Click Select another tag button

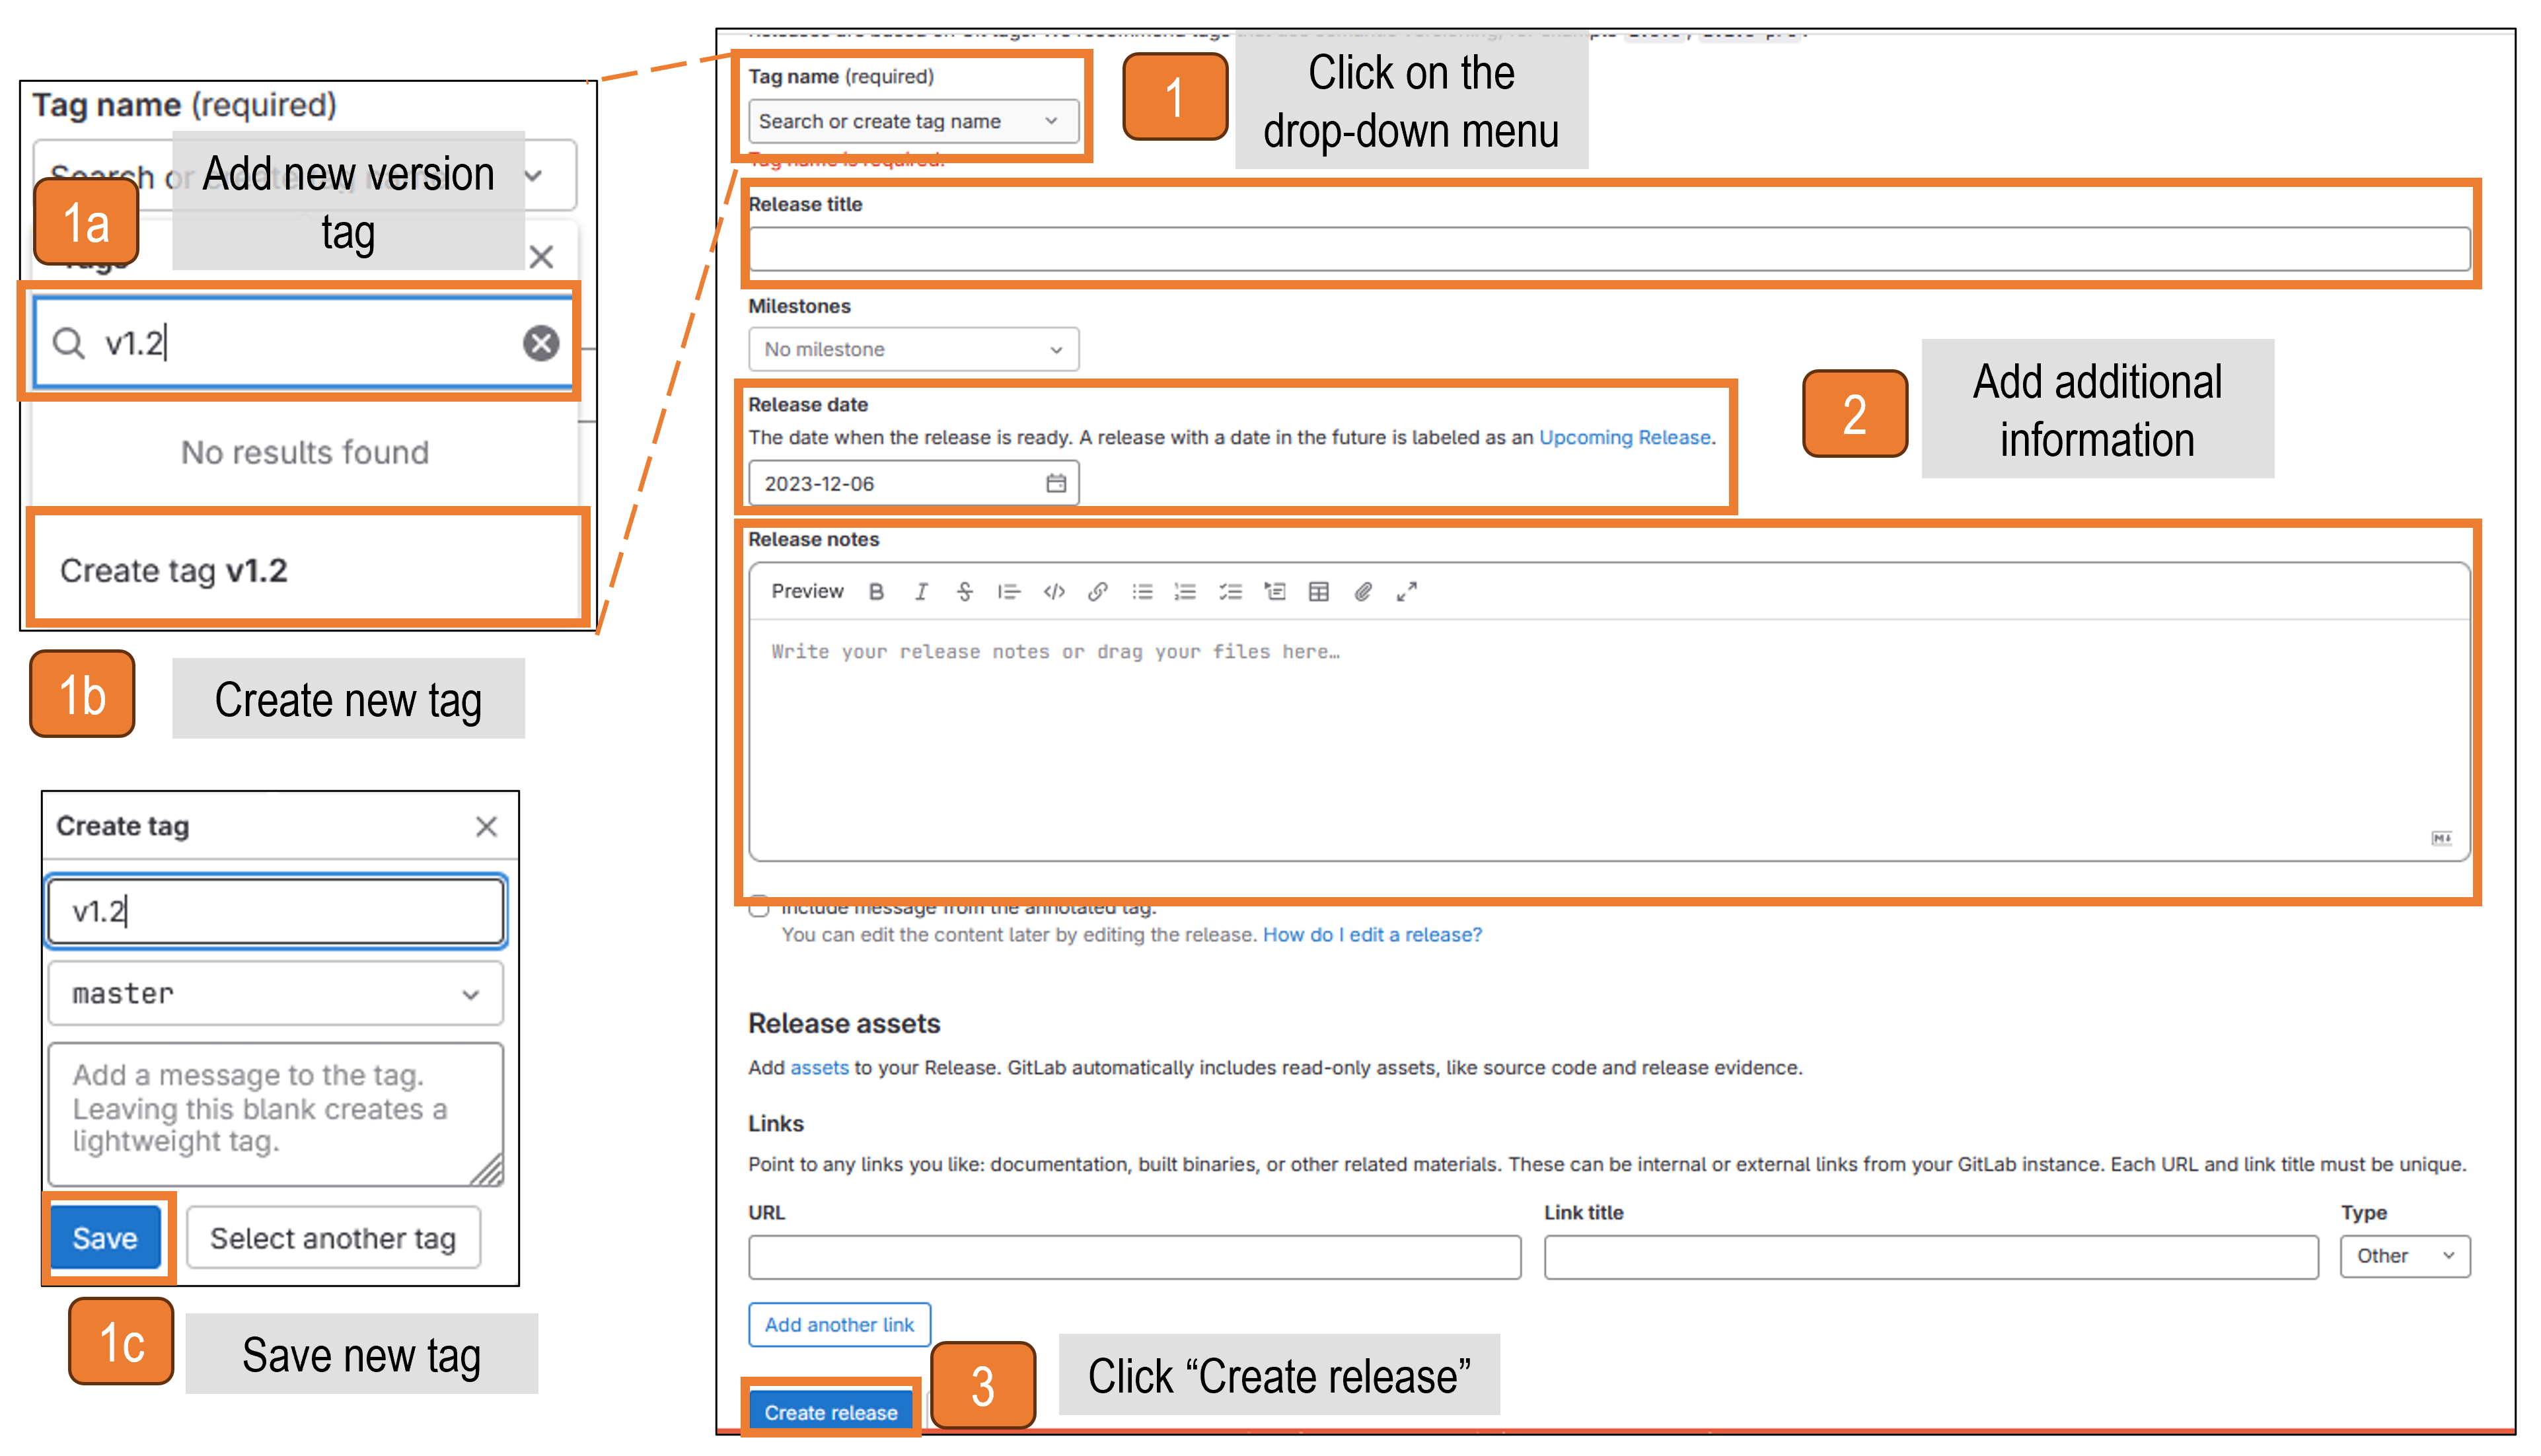pos(333,1238)
